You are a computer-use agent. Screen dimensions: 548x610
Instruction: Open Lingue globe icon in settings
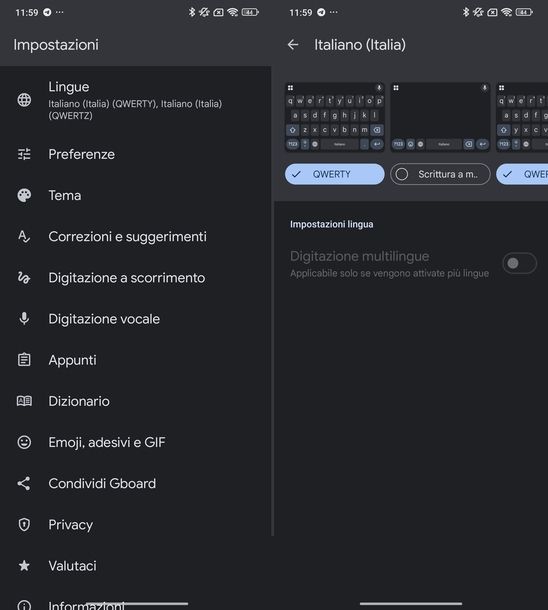[24, 100]
